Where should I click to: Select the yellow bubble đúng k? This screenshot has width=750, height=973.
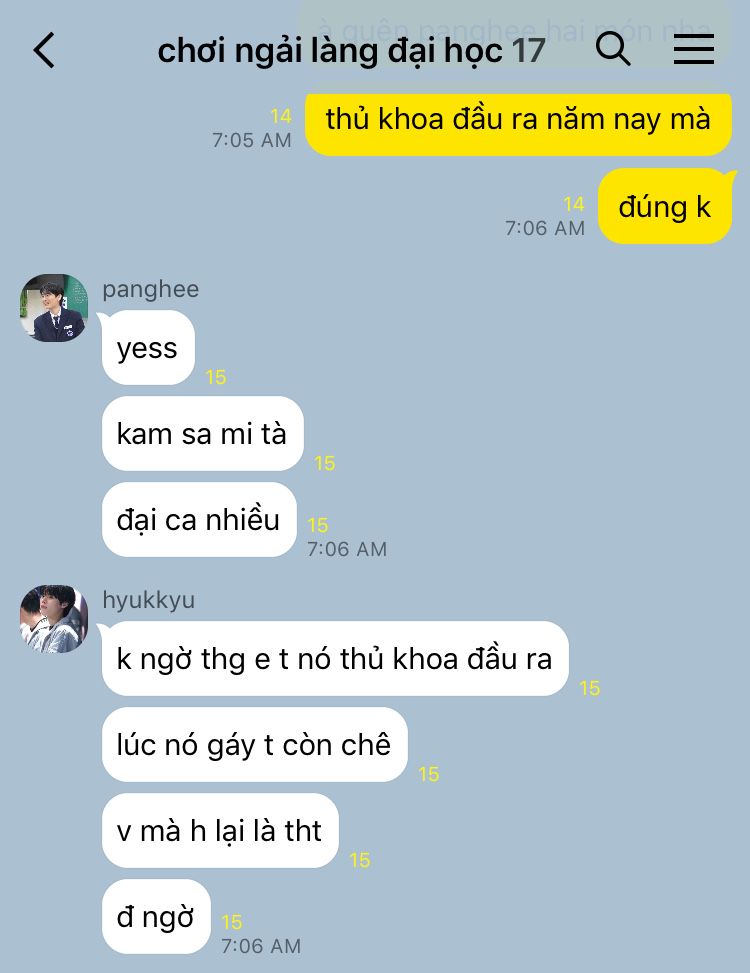[665, 207]
